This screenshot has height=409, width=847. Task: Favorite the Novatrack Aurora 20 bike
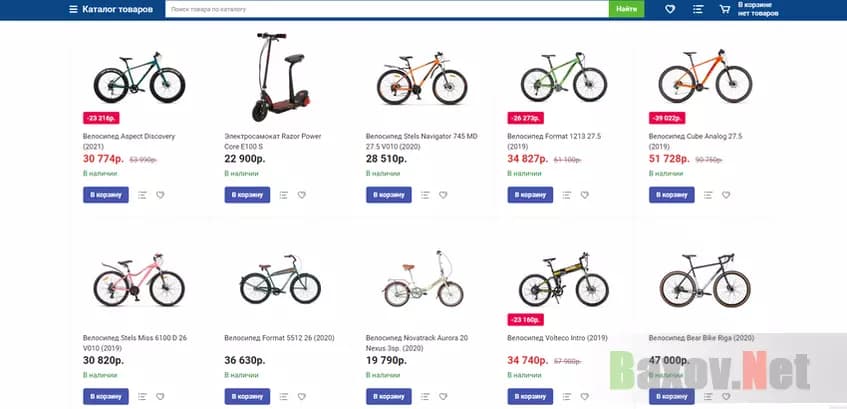(444, 396)
